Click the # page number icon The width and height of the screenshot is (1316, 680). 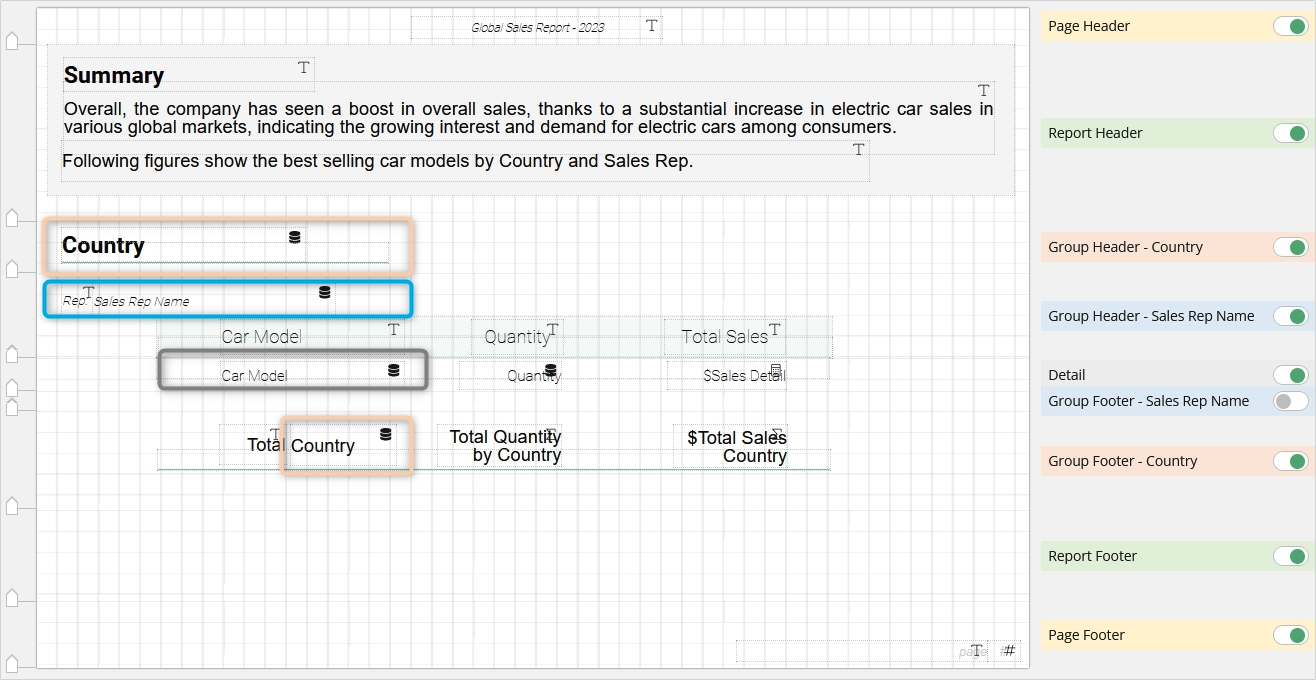(x=1009, y=651)
